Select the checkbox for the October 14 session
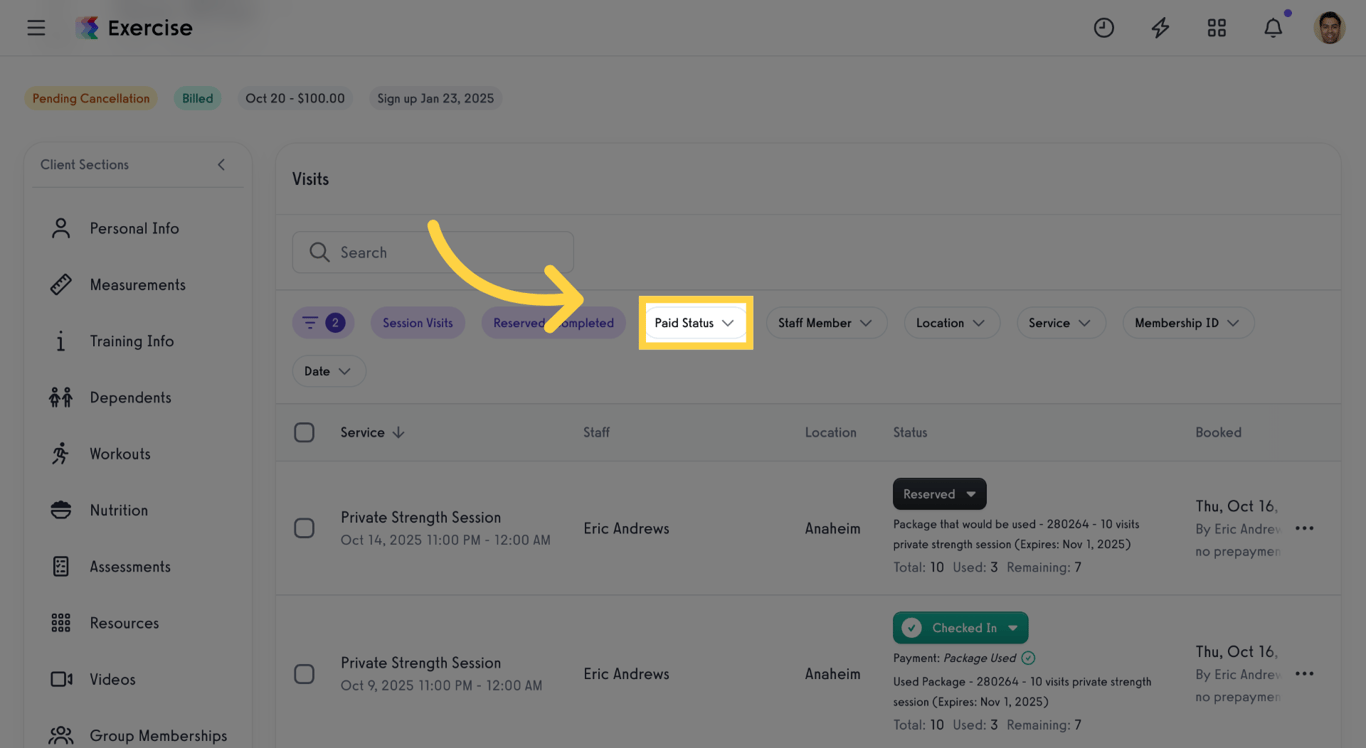 coord(304,527)
